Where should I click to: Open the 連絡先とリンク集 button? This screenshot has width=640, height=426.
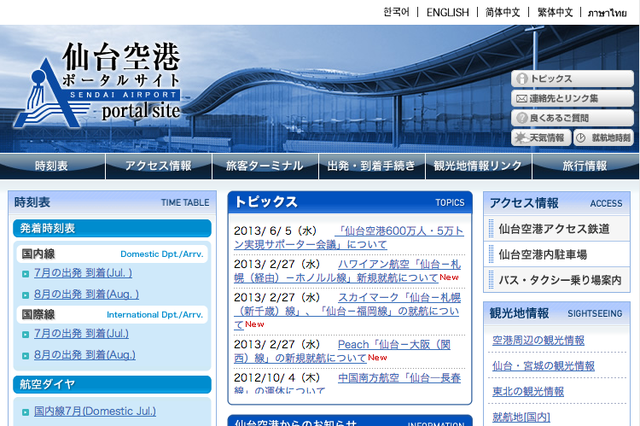tap(572, 98)
